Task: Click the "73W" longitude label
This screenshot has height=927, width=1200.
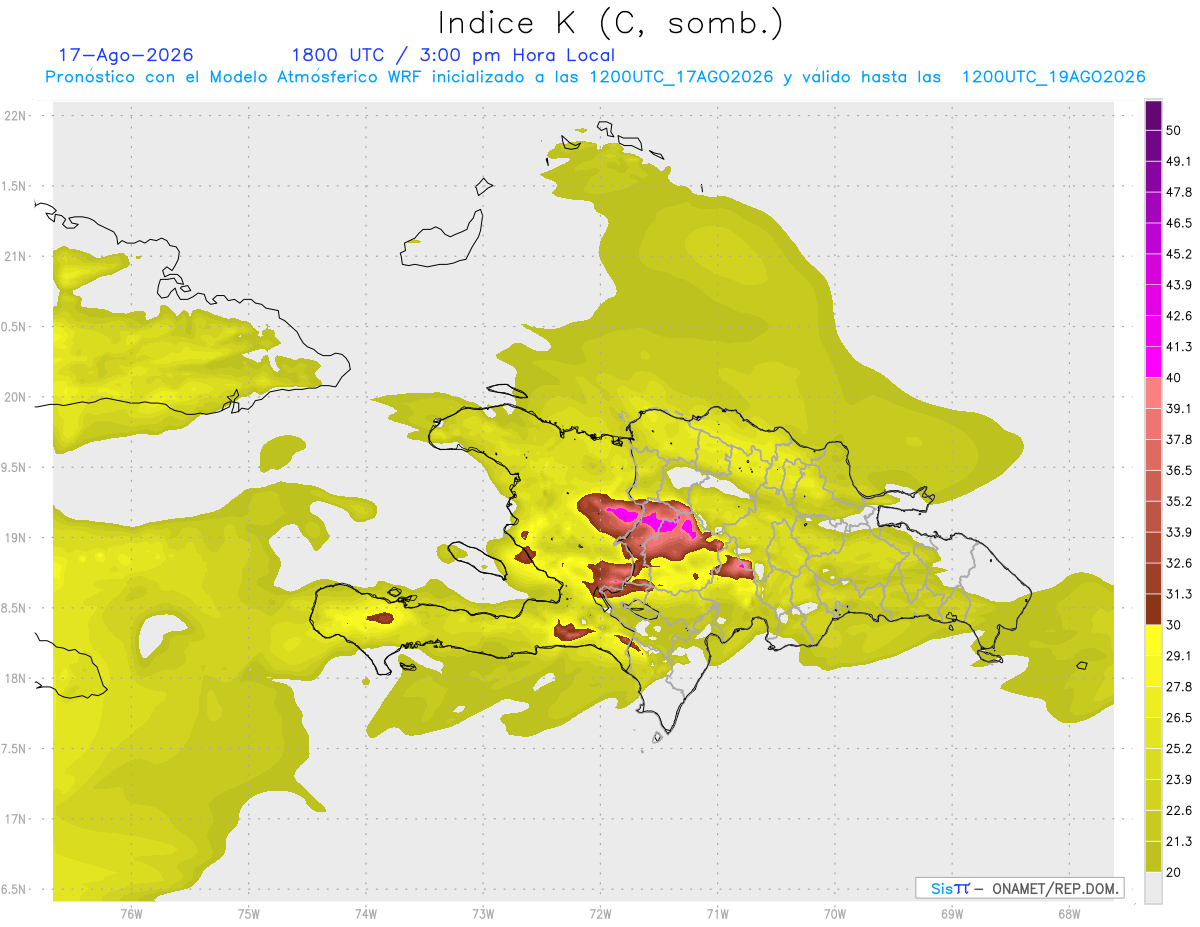Action: (x=483, y=914)
